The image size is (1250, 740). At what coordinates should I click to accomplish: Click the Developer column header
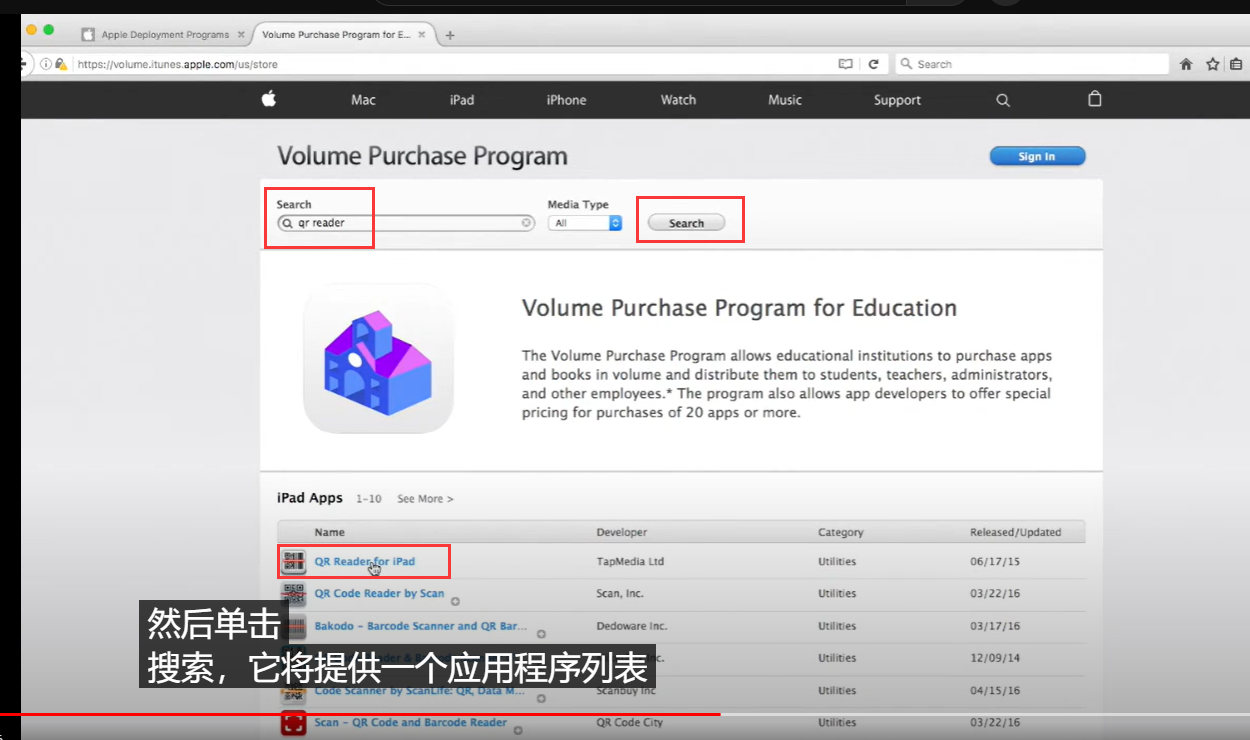coord(622,532)
